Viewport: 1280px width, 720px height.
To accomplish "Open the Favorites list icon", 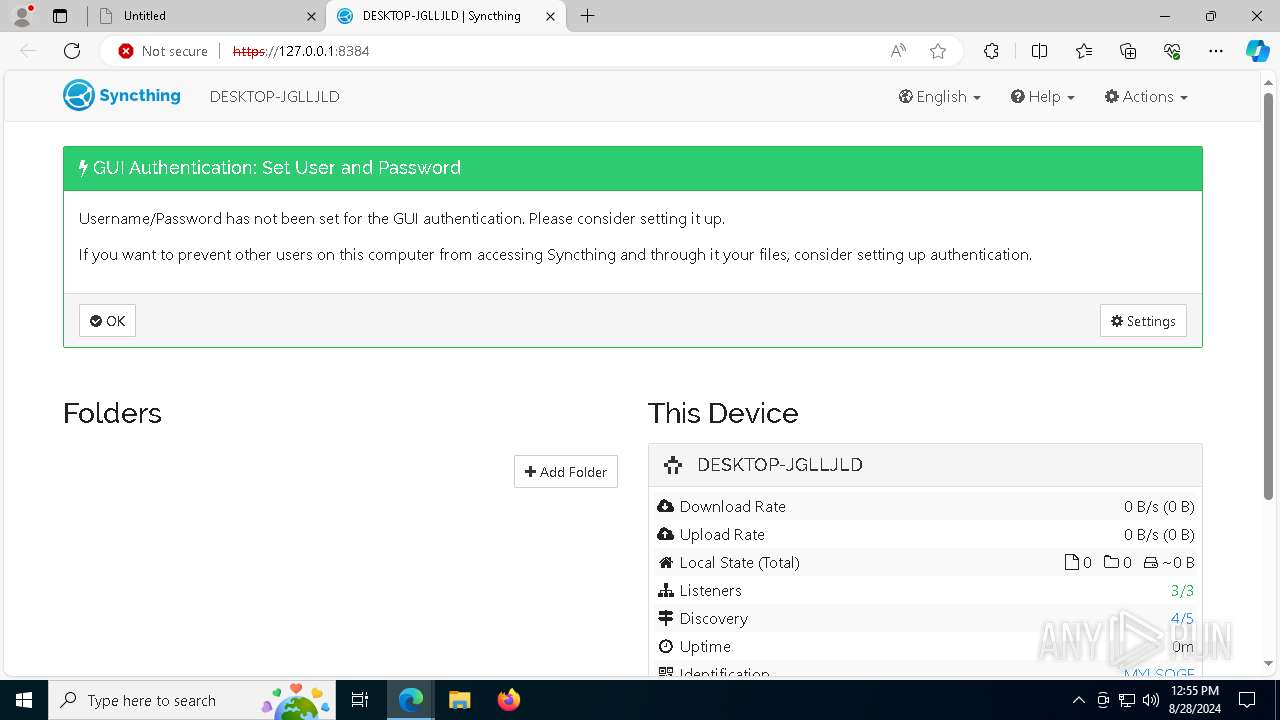I will (1084, 51).
